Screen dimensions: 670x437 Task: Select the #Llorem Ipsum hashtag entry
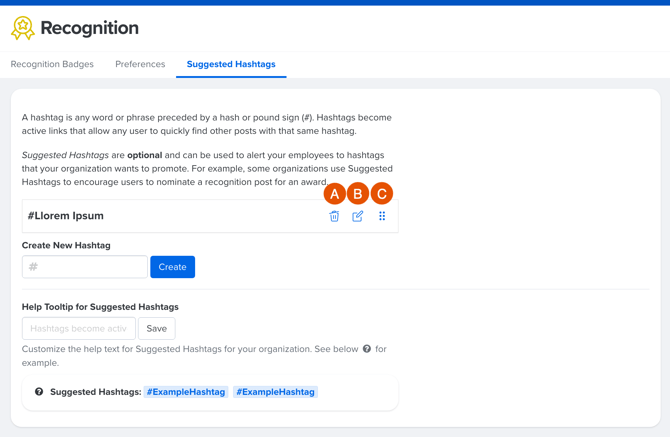click(66, 216)
